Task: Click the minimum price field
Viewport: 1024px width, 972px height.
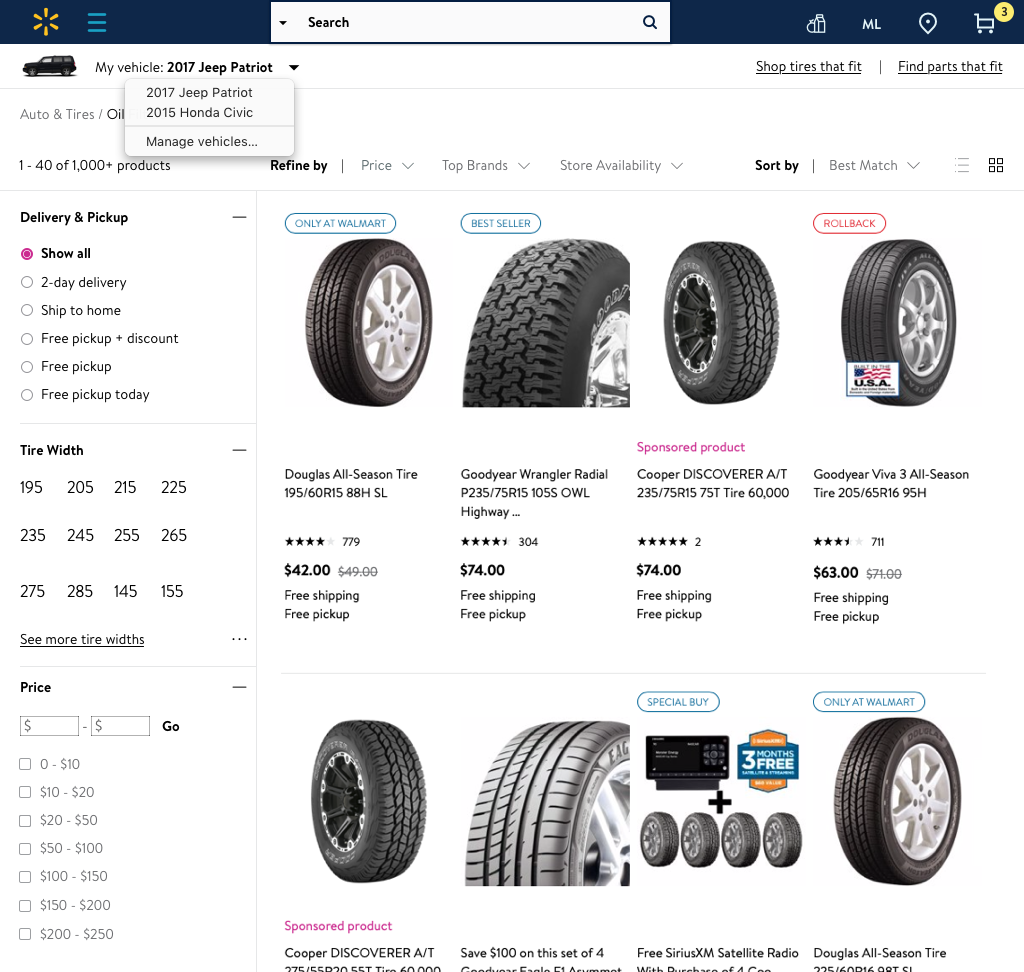Action: [x=50, y=726]
